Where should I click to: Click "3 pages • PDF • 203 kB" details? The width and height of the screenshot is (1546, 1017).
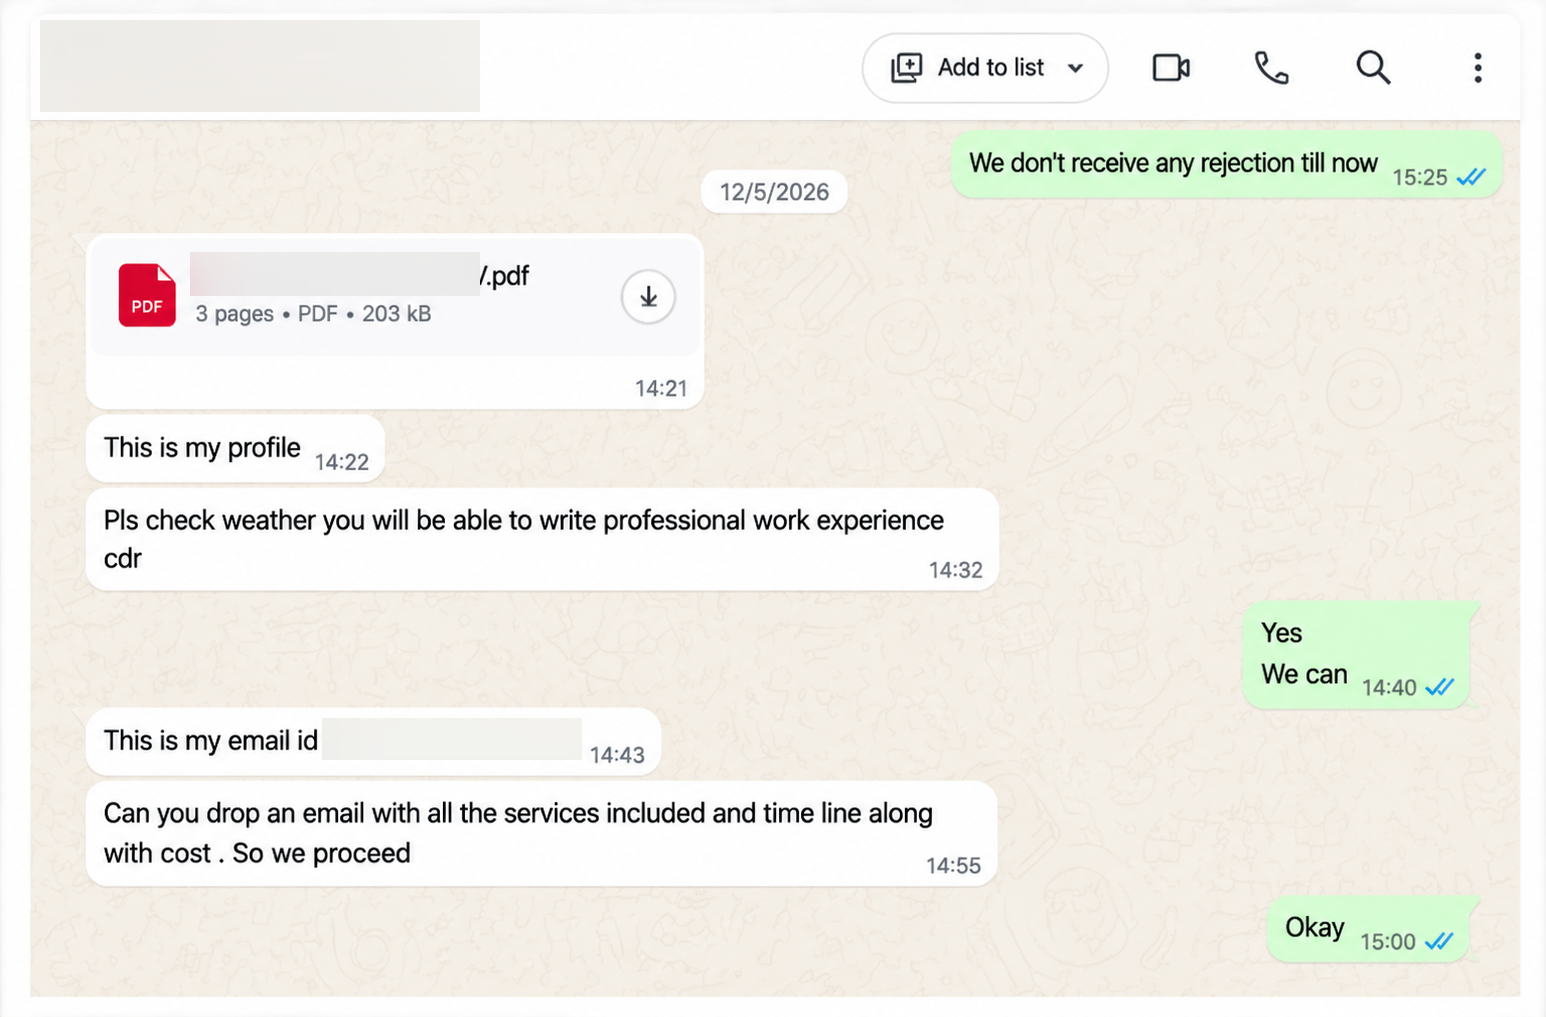pos(313,314)
